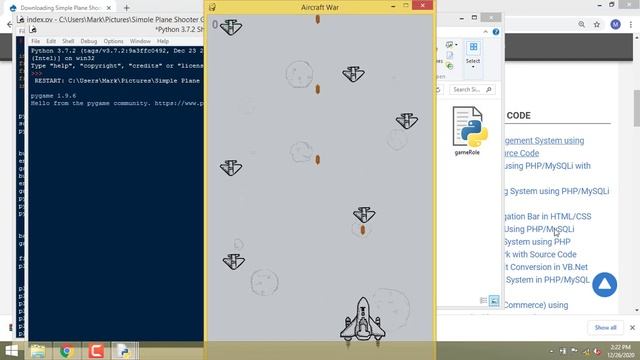
Task: Open the Edit menu in Python Shell
Action: pyautogui.click(x=51, y=41)
